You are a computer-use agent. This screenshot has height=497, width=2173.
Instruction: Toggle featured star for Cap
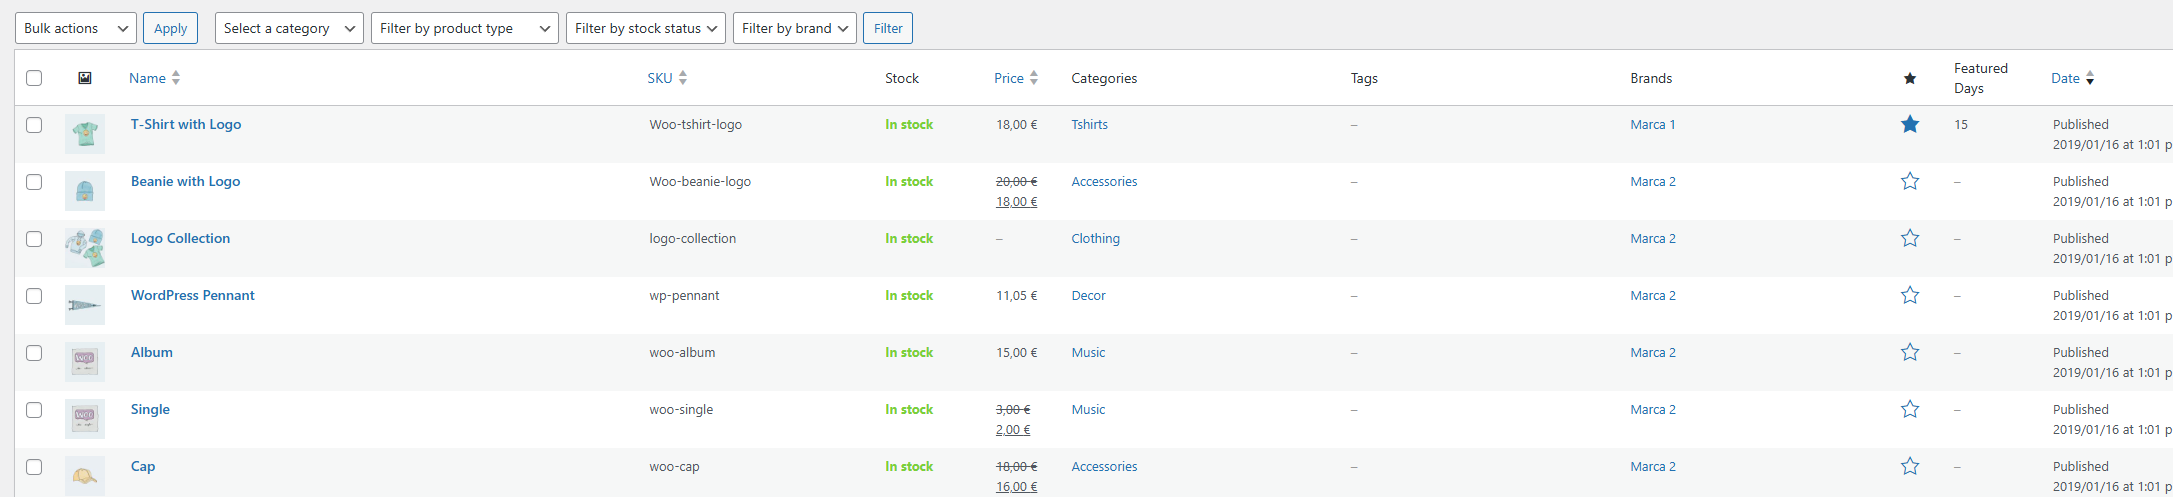(1910, 466)
